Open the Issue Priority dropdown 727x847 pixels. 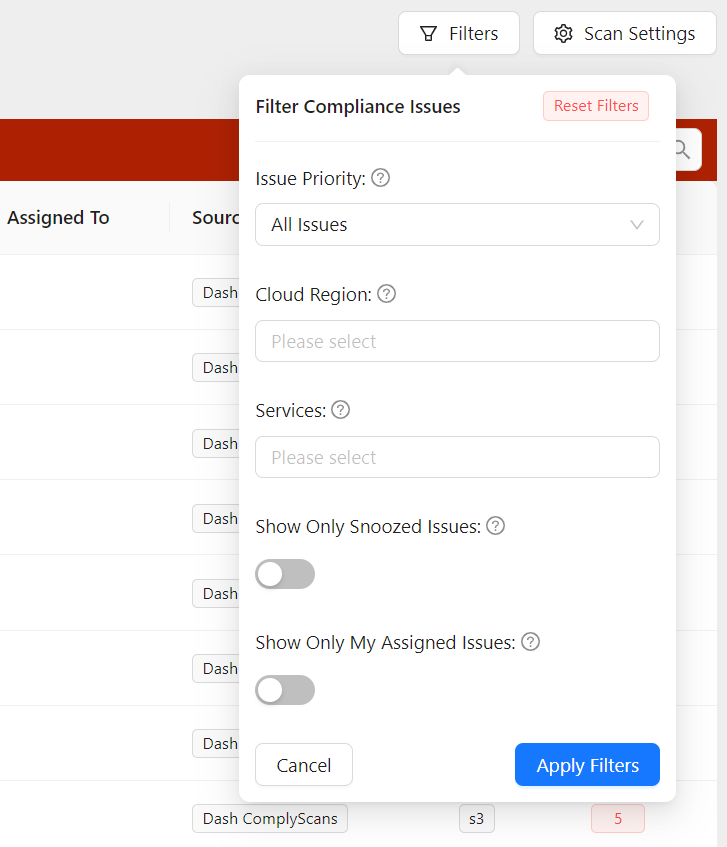click(457, 225)
